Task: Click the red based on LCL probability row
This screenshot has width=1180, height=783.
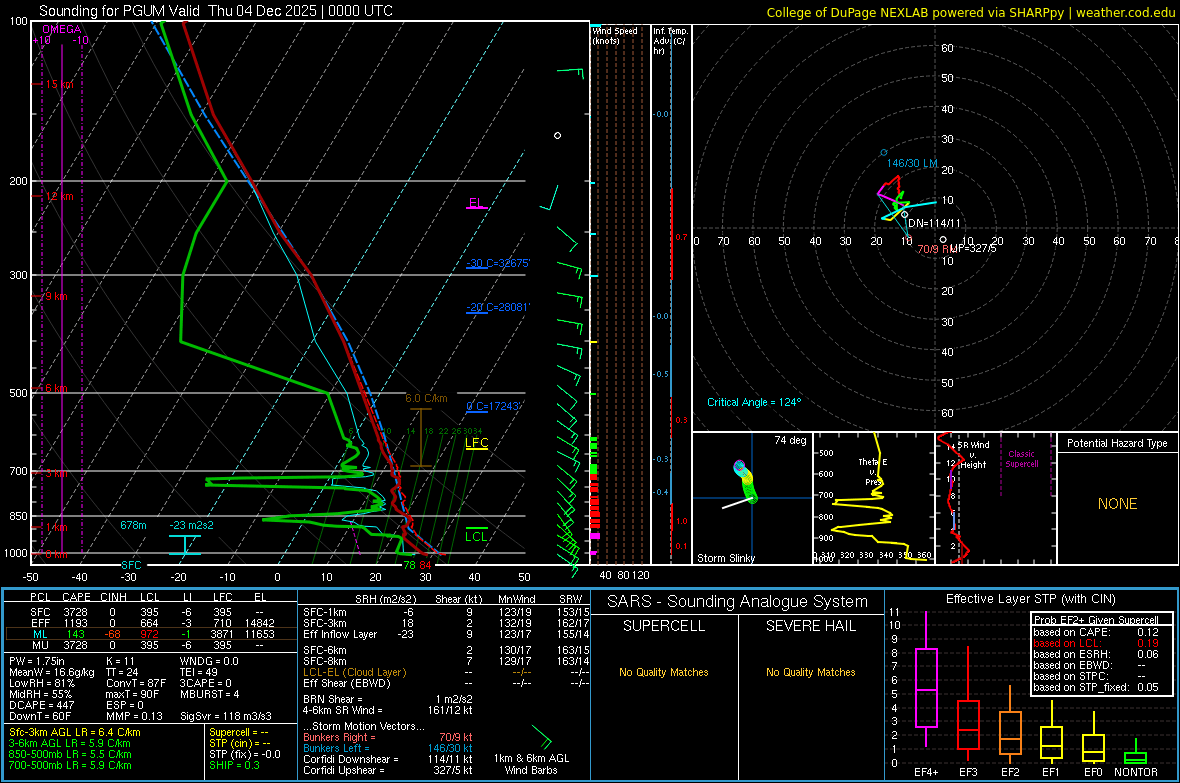Action: tap(1096, 644)
